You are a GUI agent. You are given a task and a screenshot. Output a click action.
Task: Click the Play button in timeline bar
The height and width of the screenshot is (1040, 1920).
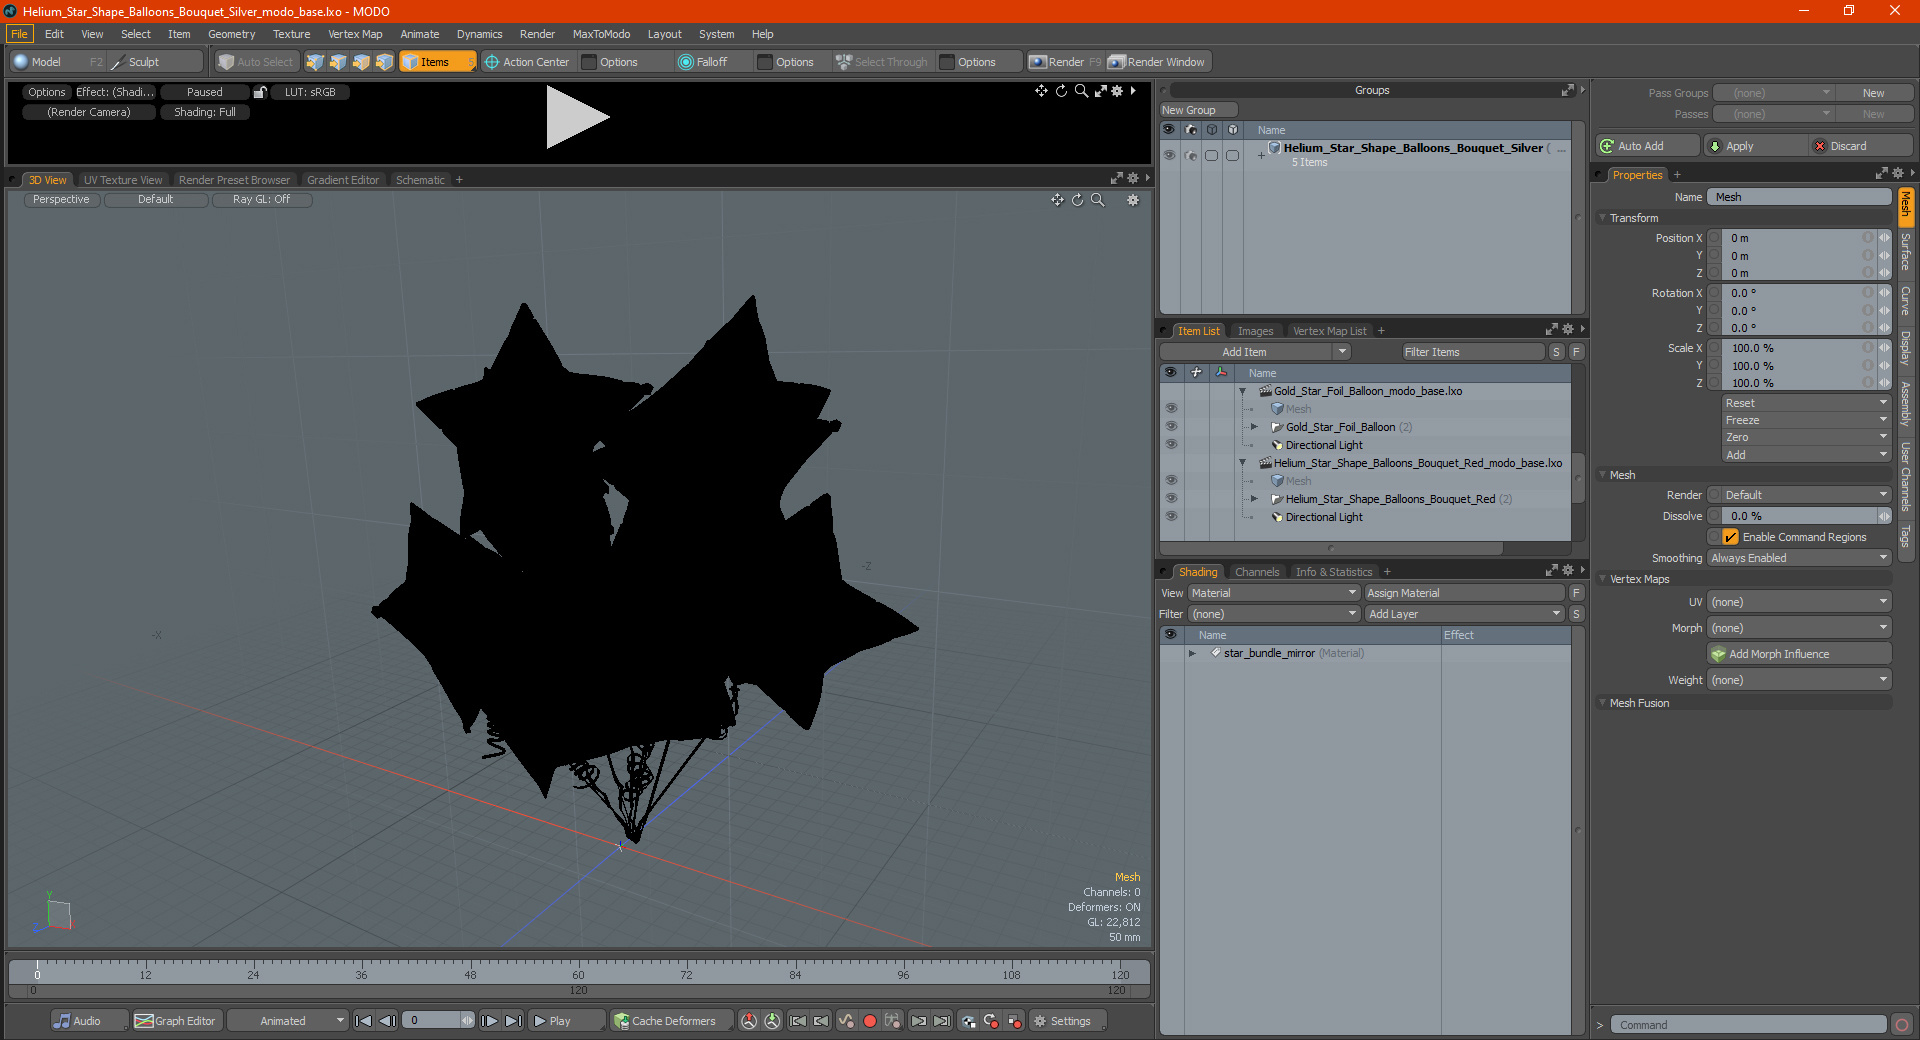566,1021
